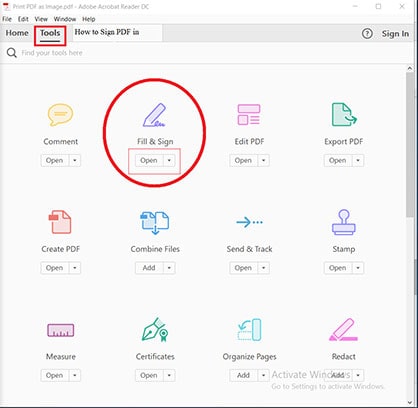Expand the Send & Track dropdown arrow
This screenshot has width=418, height=408.
pyautogui.click(x=263, y=268)
